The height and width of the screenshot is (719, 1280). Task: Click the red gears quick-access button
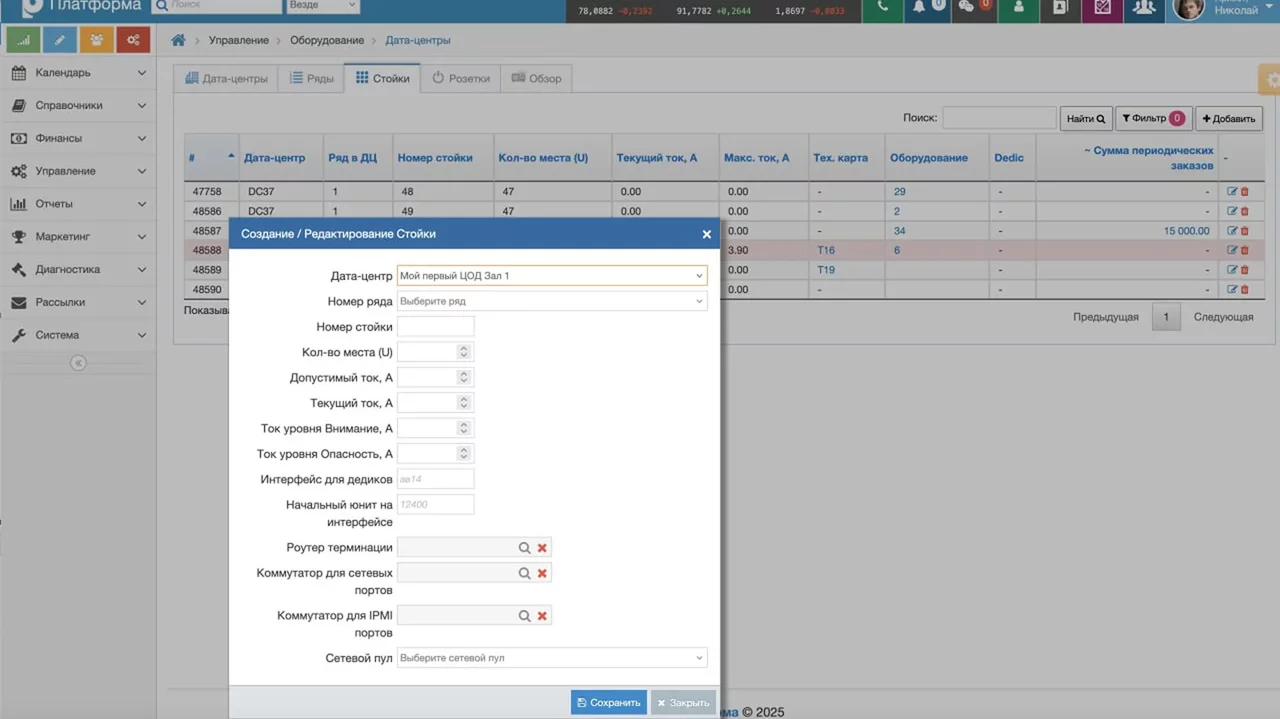click(133, 40)
